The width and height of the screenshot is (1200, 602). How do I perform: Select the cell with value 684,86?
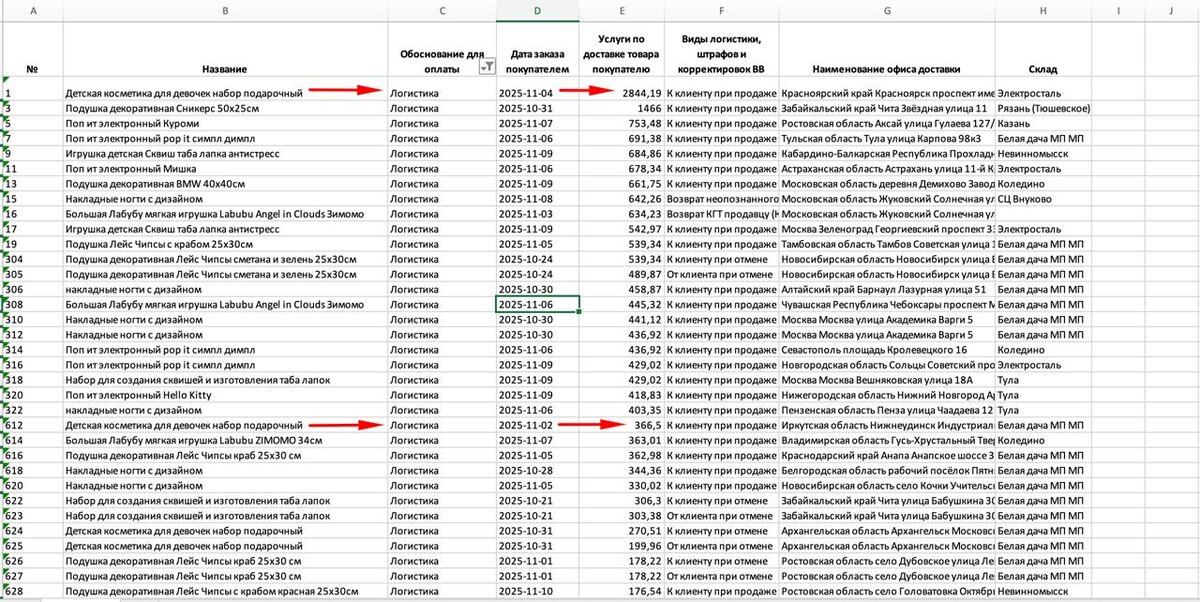621,153
